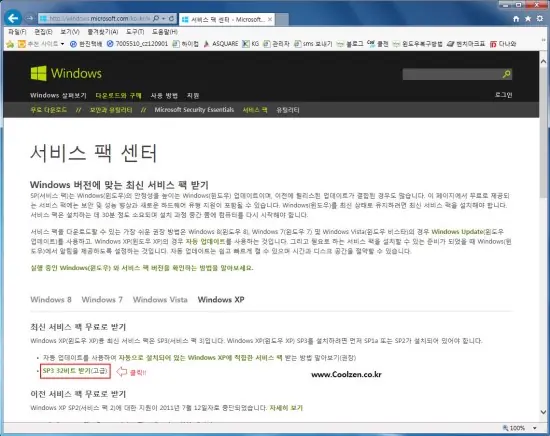Click the browser forward arrow button

[30, 18]
